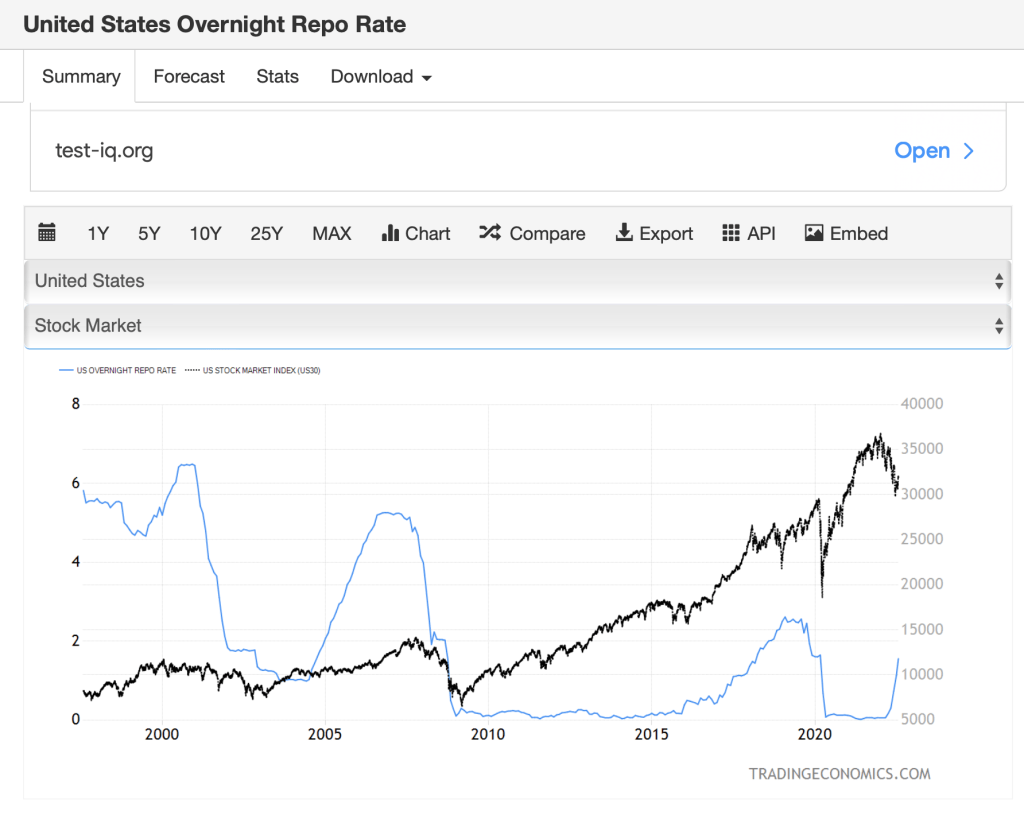Switch to the Stats tab
Screen dimensions: 1024x815
277,77
